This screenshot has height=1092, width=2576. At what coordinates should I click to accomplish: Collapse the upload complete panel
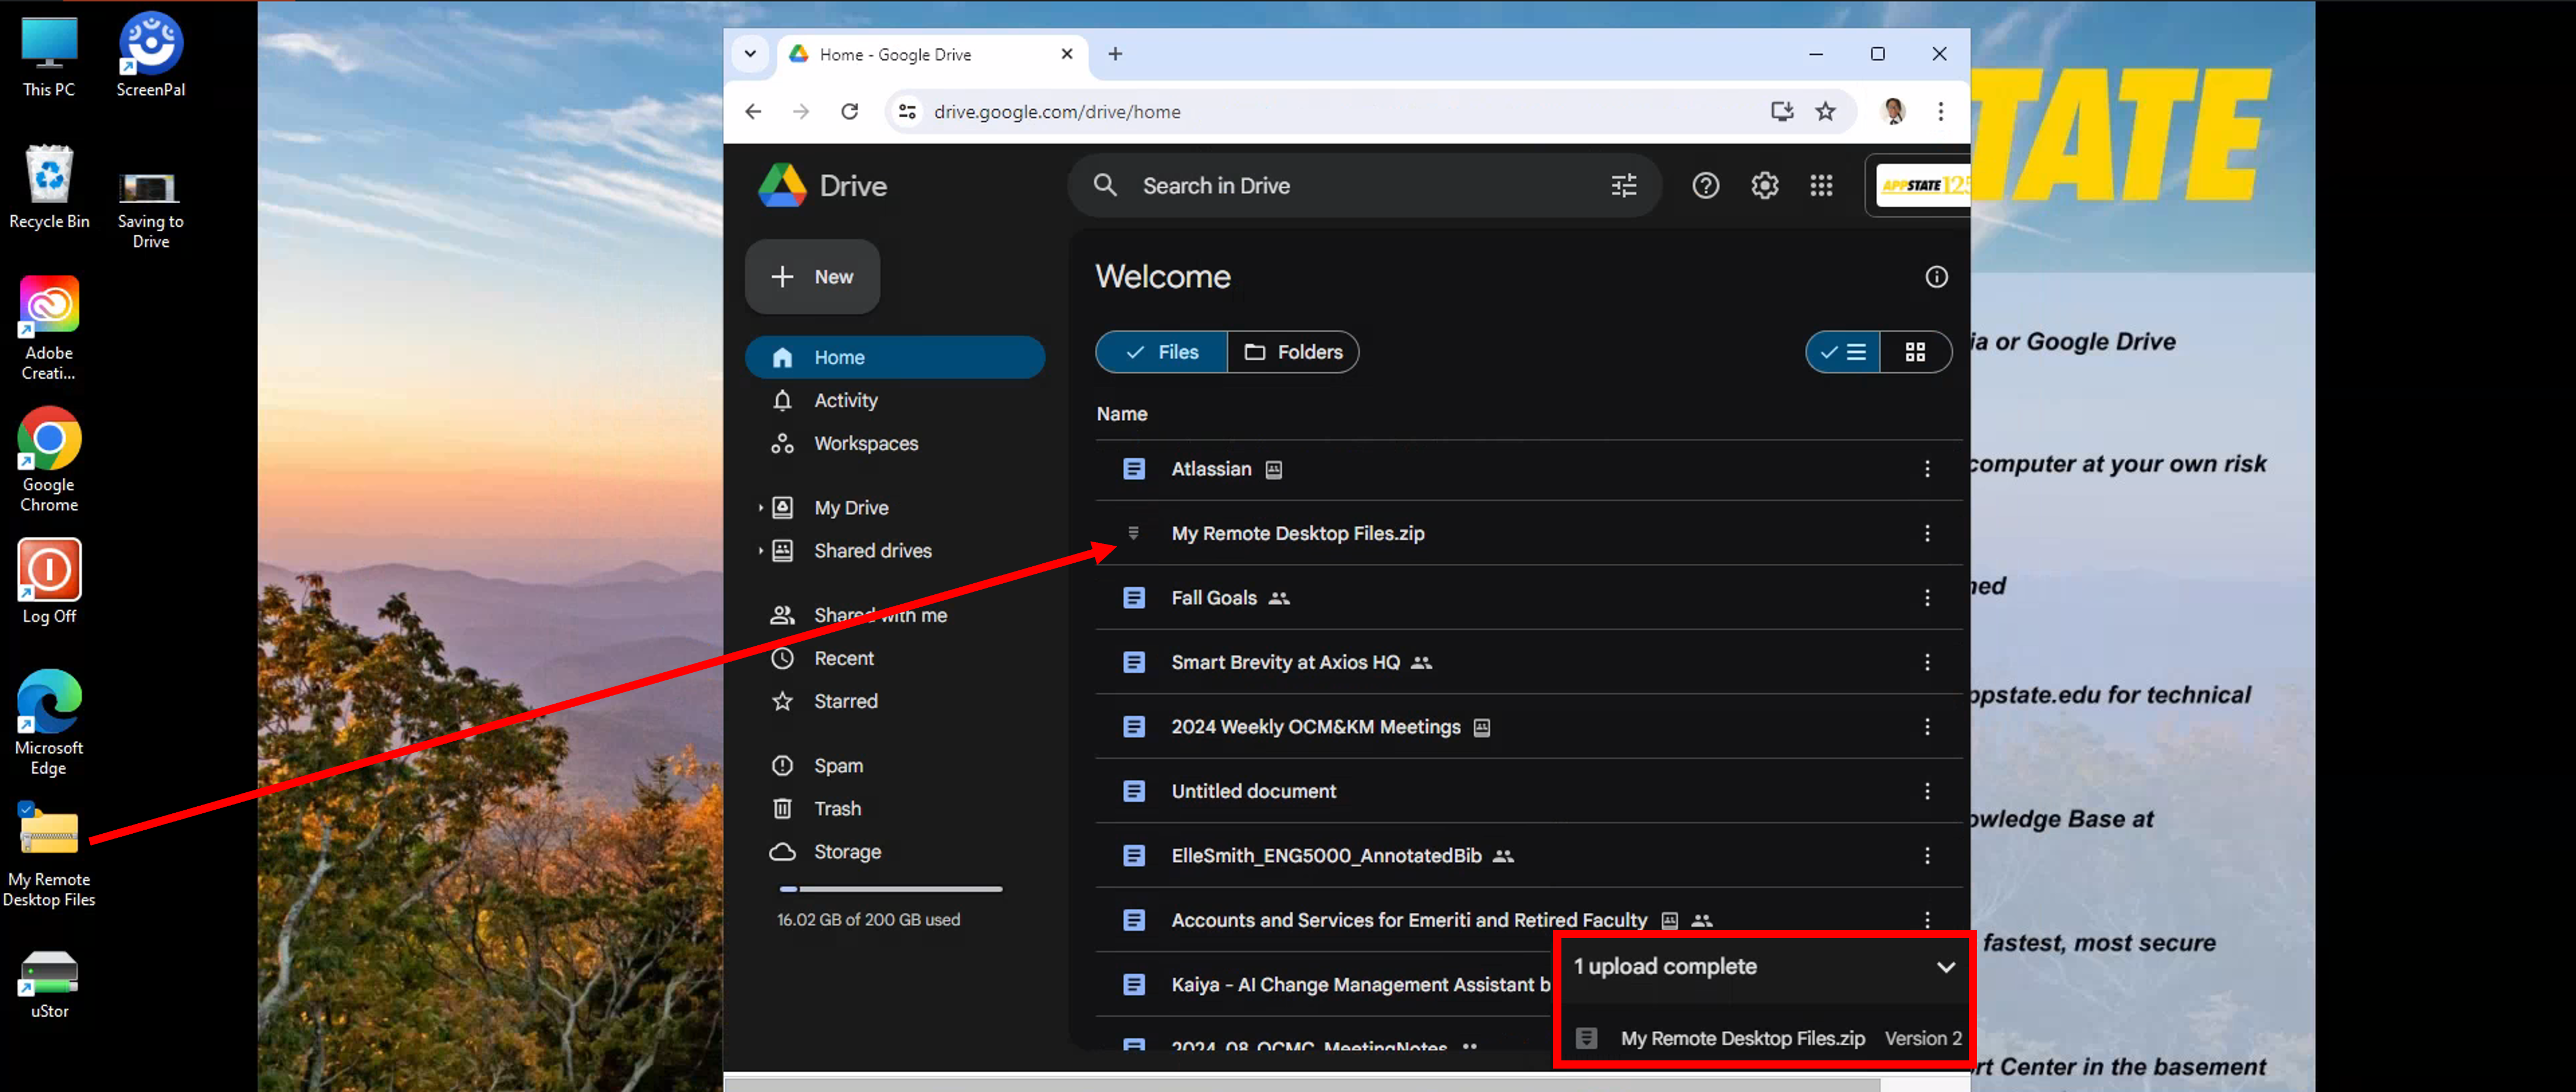coord(1945,967)
